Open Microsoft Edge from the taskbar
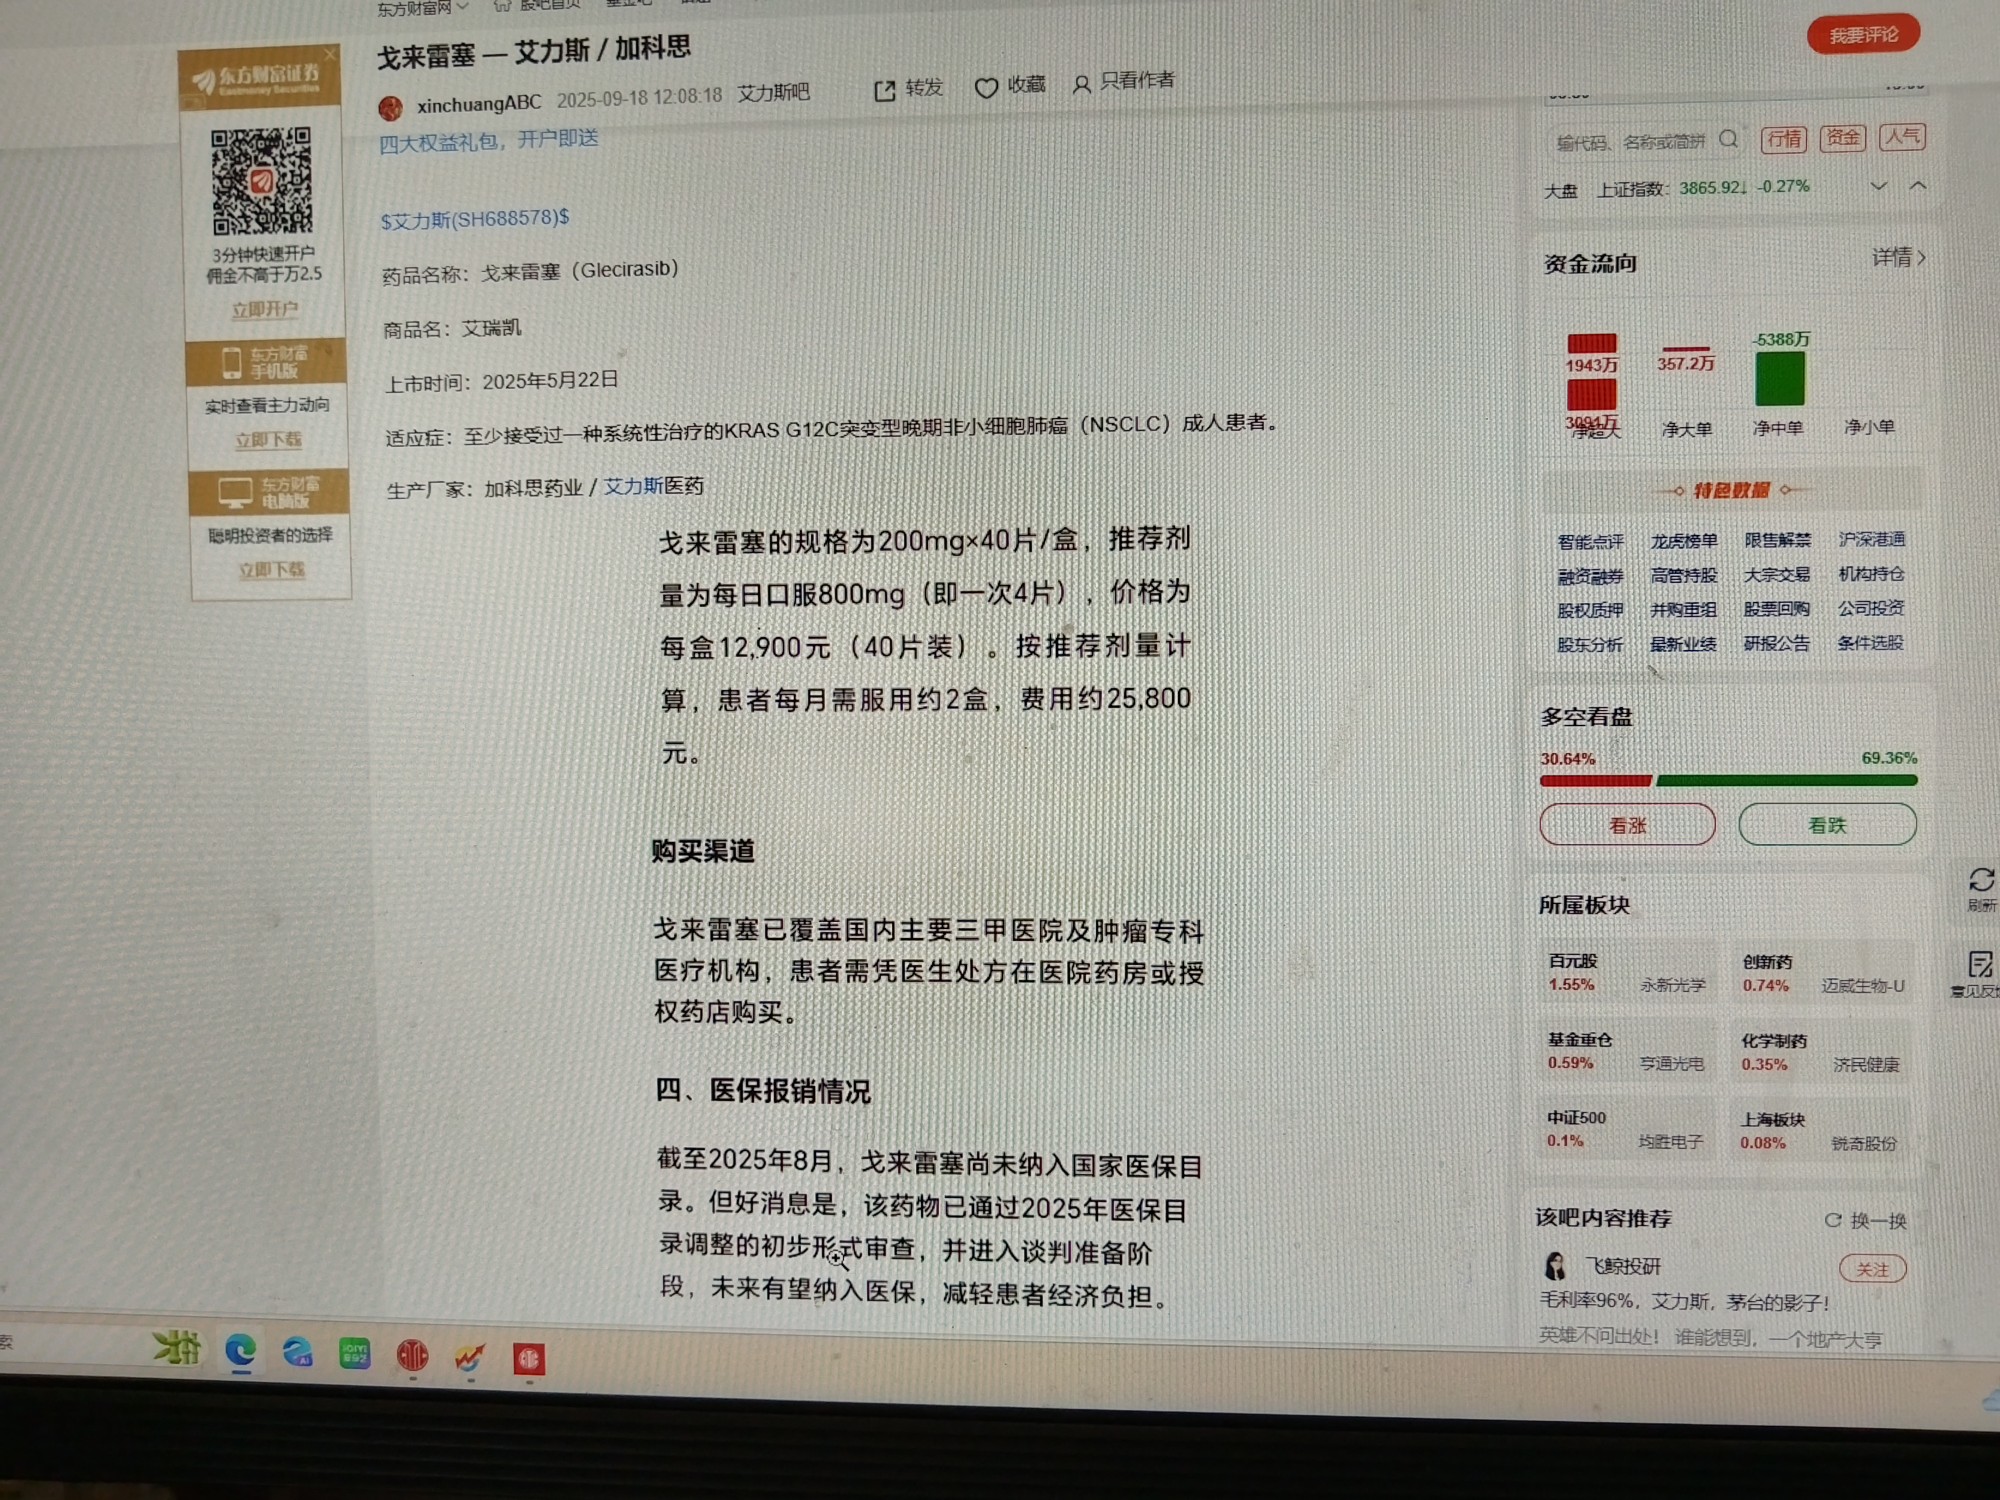Screen dimensions: 2000x1500 point(240,1352)
